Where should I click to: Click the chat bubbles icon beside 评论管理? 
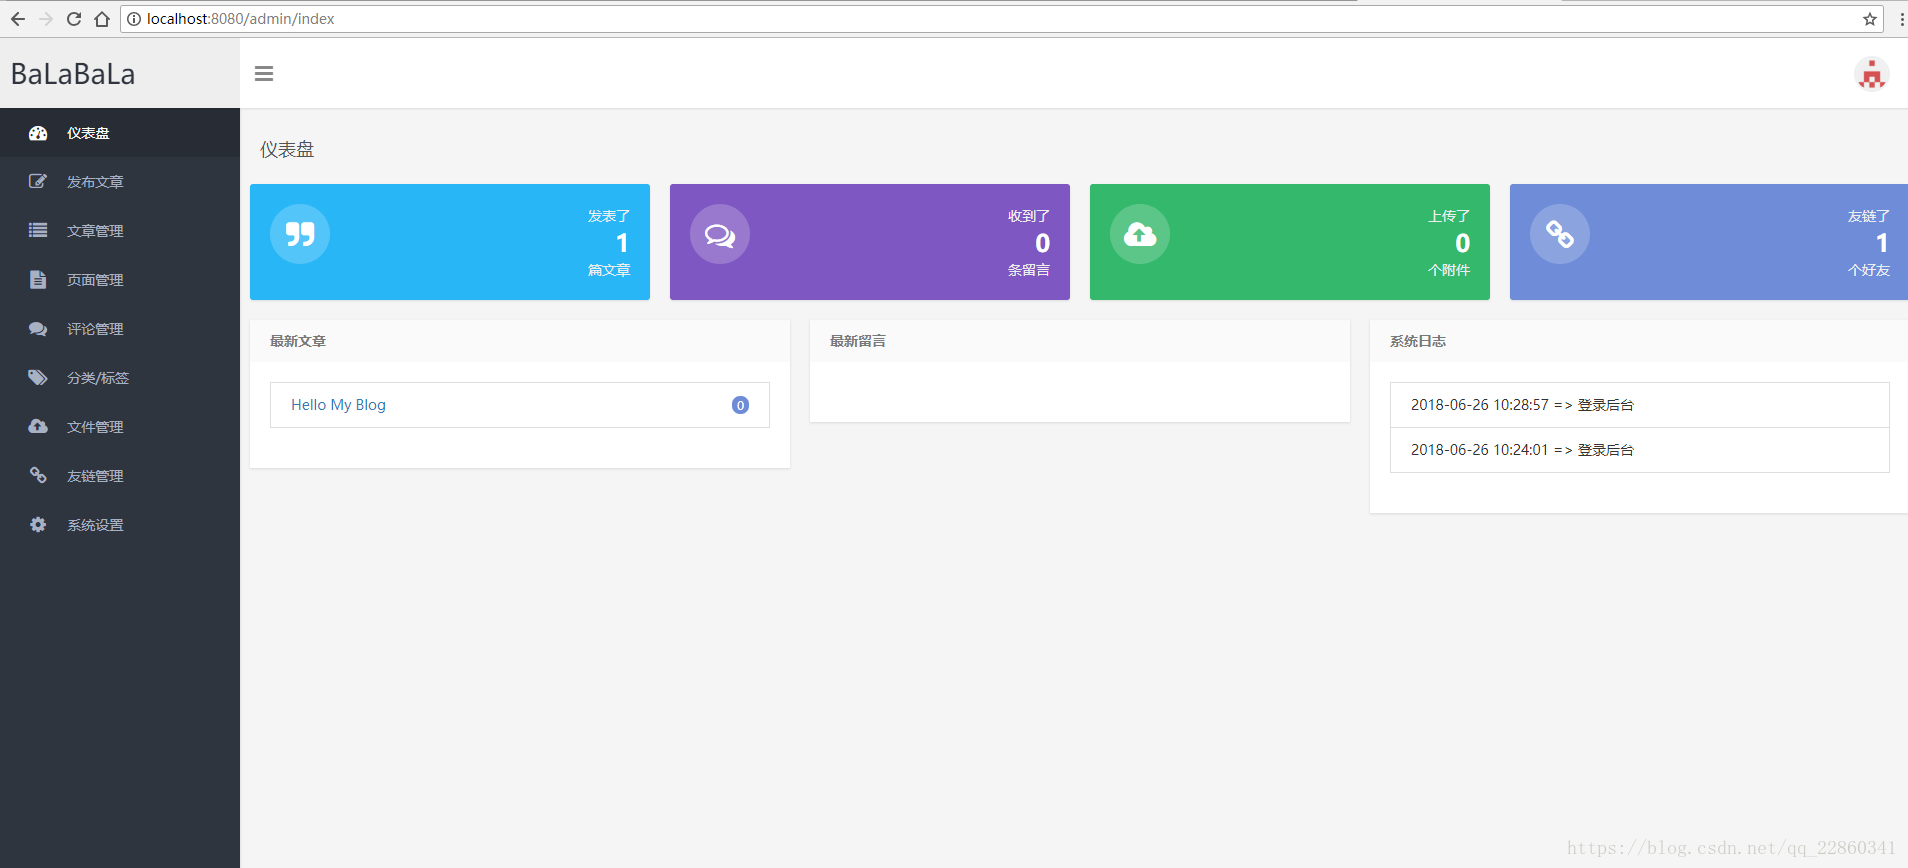pos(38,328)
